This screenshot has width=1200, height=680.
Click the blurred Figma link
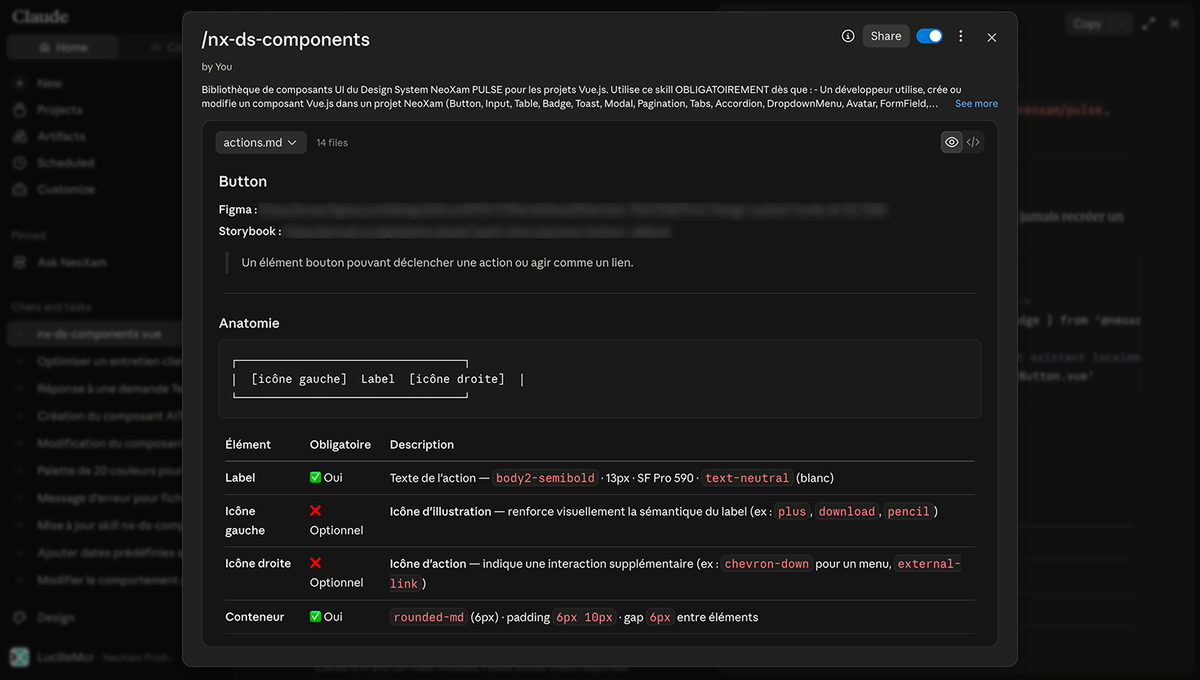pos(574,210)
